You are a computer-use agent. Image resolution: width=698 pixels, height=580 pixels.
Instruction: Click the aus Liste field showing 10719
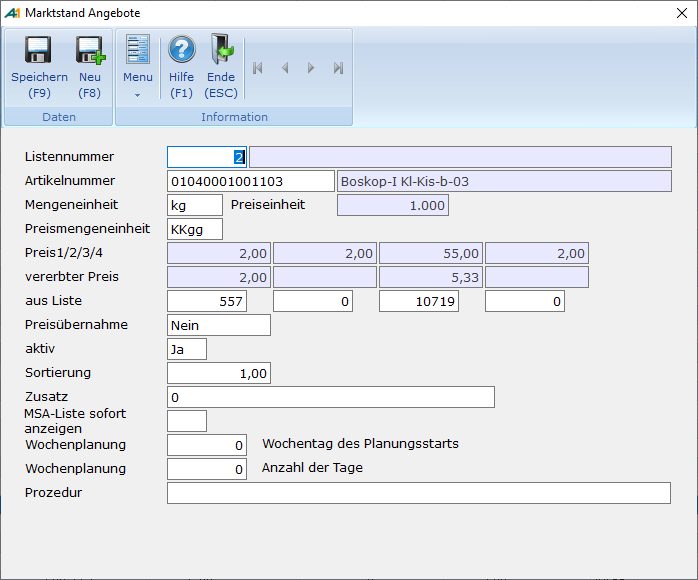point(419,301)
